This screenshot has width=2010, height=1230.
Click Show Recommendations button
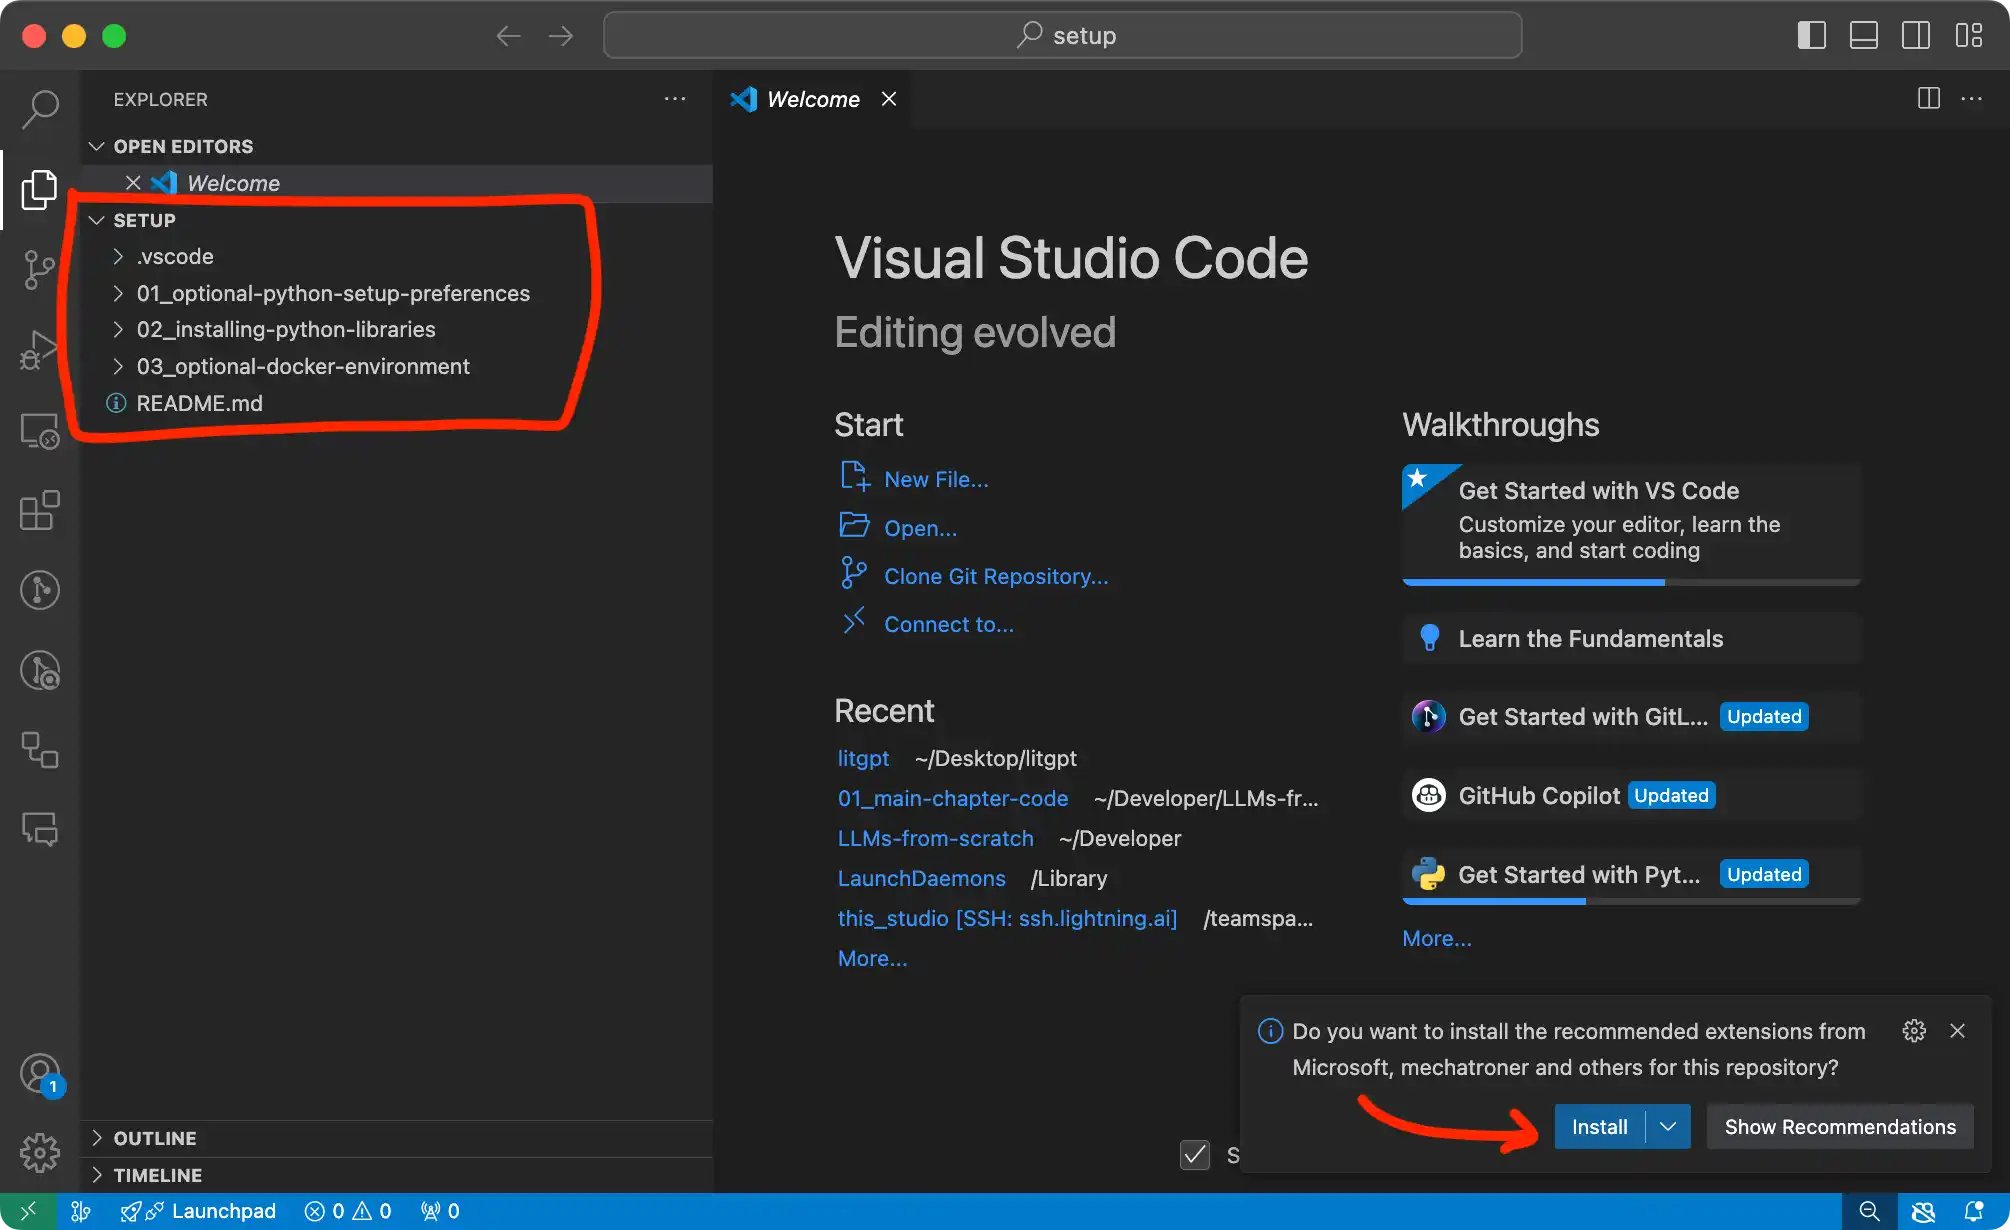click(x=1840, y=1127)
